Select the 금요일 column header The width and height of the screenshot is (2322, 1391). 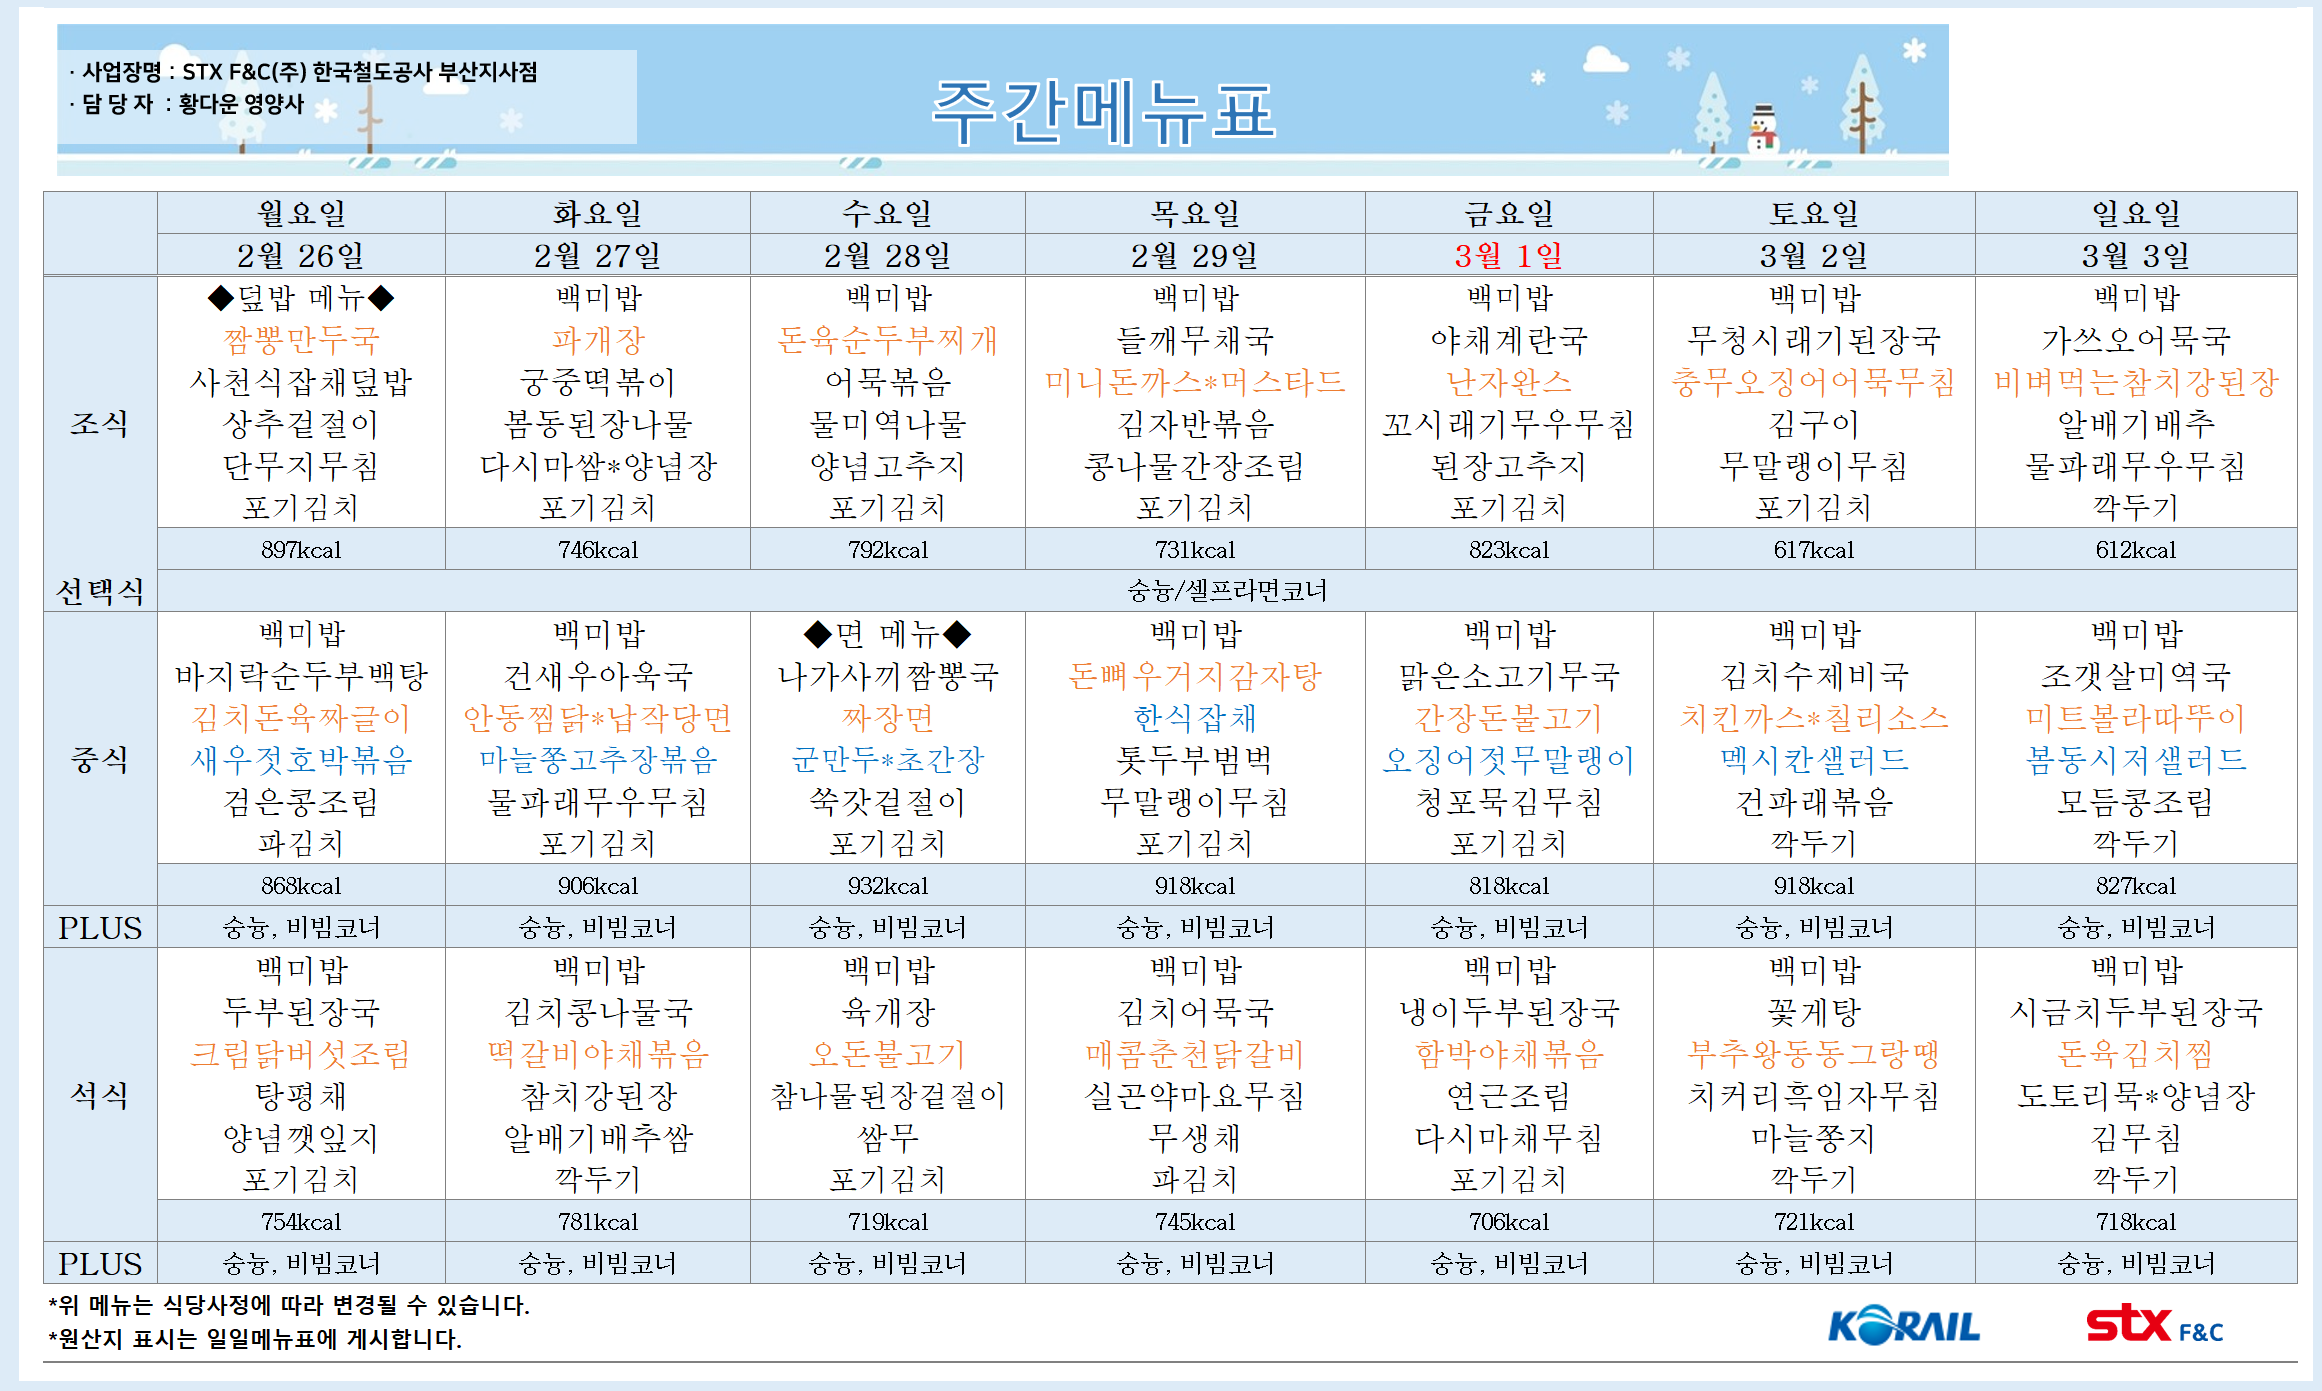click(1508, 213)
